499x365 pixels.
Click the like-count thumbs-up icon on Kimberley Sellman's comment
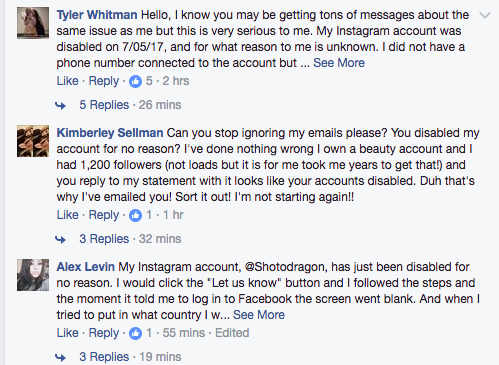click(135, 215)
